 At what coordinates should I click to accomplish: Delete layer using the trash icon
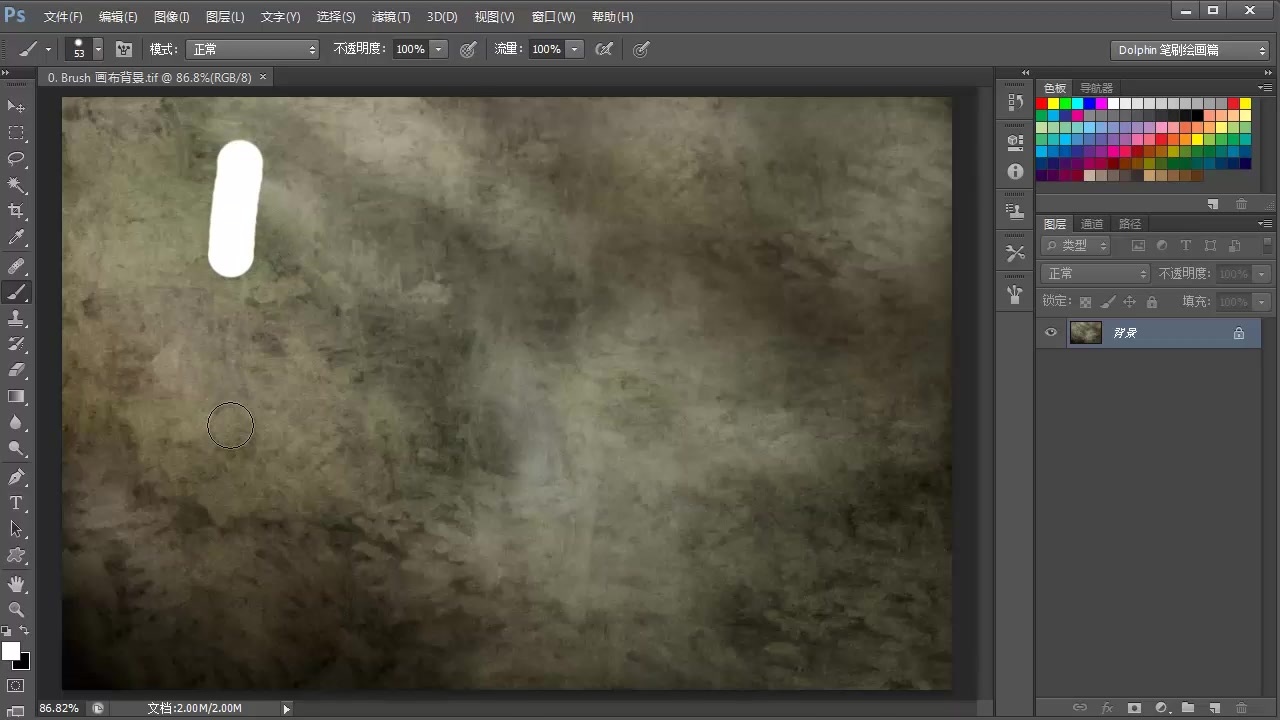coord(1241,708)
